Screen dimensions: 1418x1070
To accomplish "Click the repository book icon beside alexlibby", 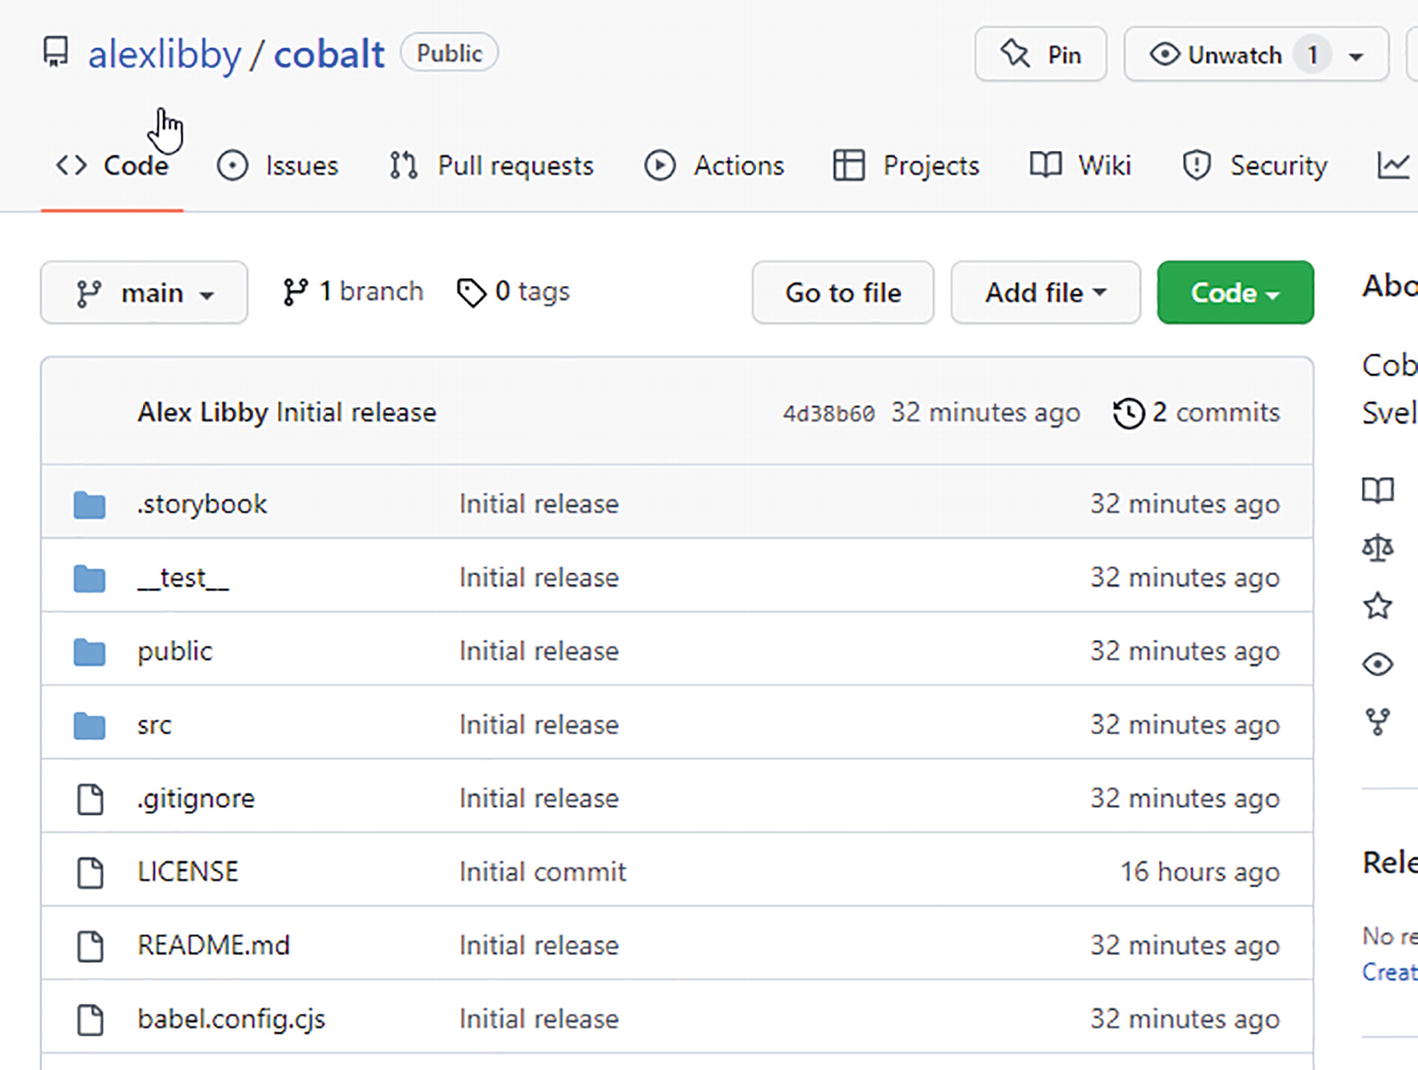I will click(x=56, y=52).
